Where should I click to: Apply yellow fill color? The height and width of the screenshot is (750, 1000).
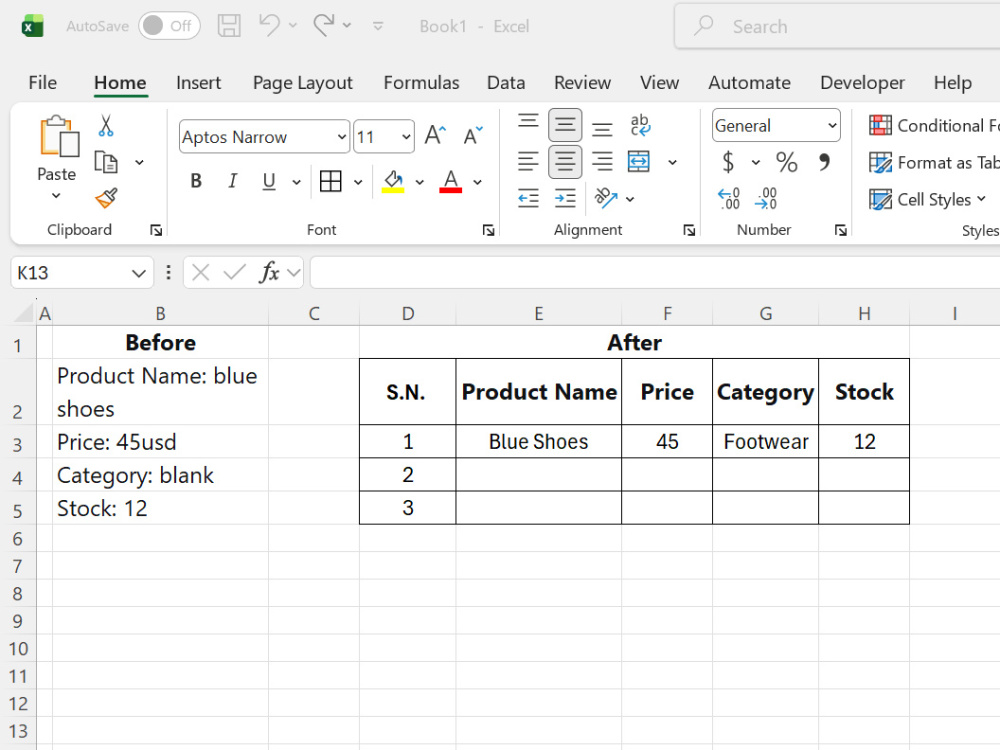pos(393,182)
